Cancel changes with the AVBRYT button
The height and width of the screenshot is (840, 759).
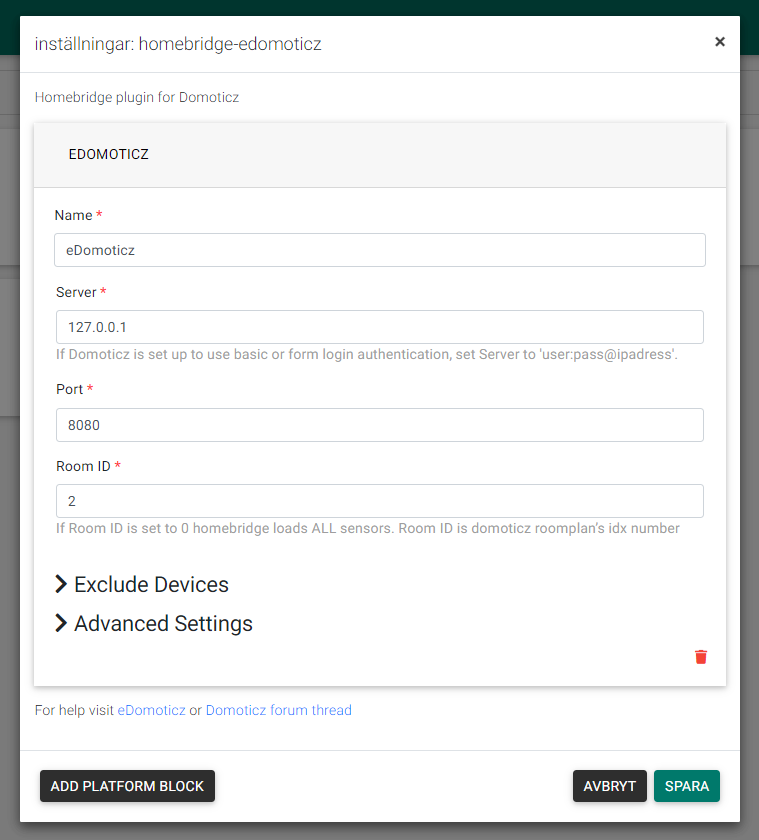point(610,786)
